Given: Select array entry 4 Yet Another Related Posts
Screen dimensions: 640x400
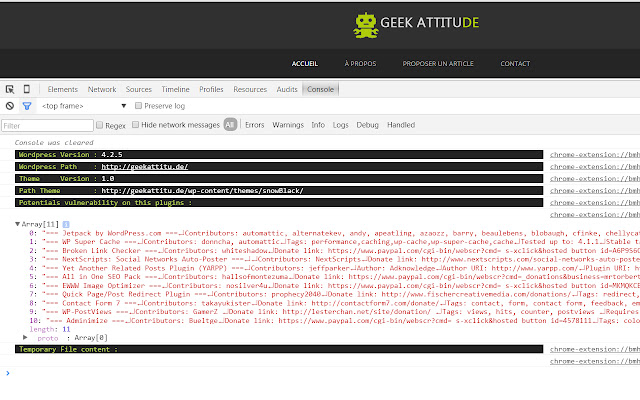Looking at the screenshot, I should [335, 268].
